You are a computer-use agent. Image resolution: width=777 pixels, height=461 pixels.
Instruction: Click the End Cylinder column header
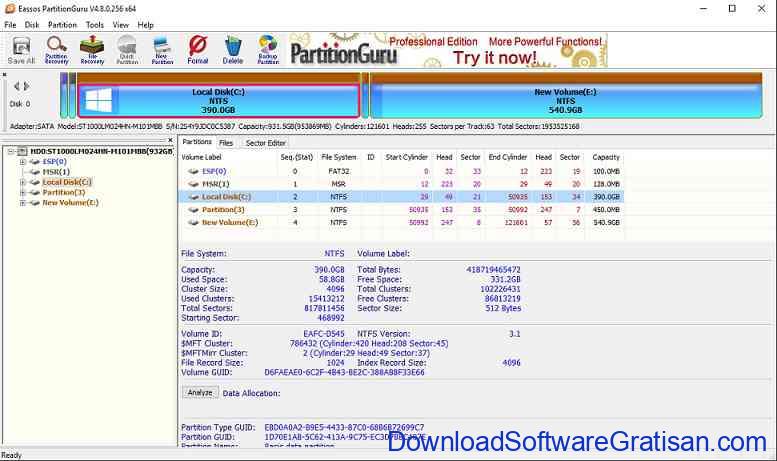(507, 158)
